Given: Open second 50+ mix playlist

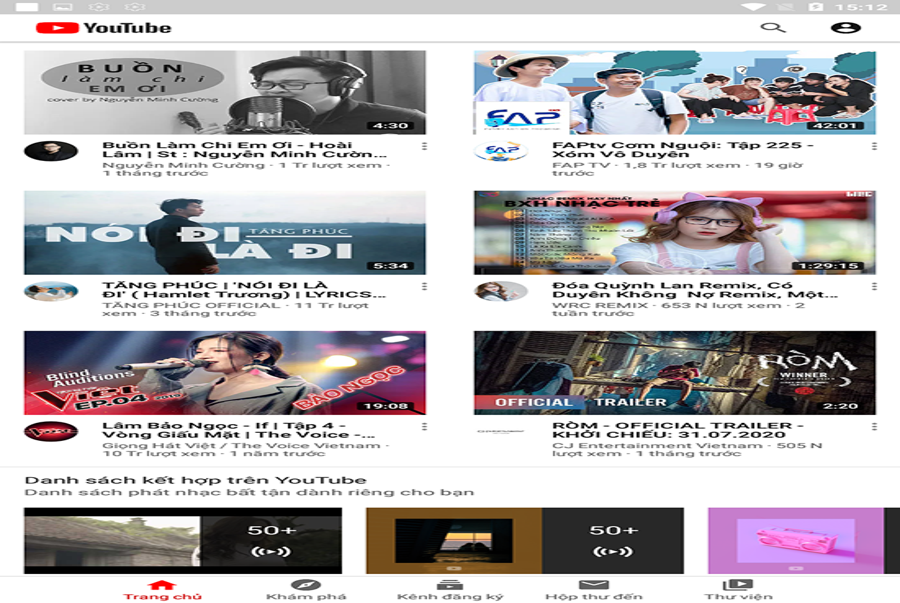Looking at the screenshot, I should (525, 540).
